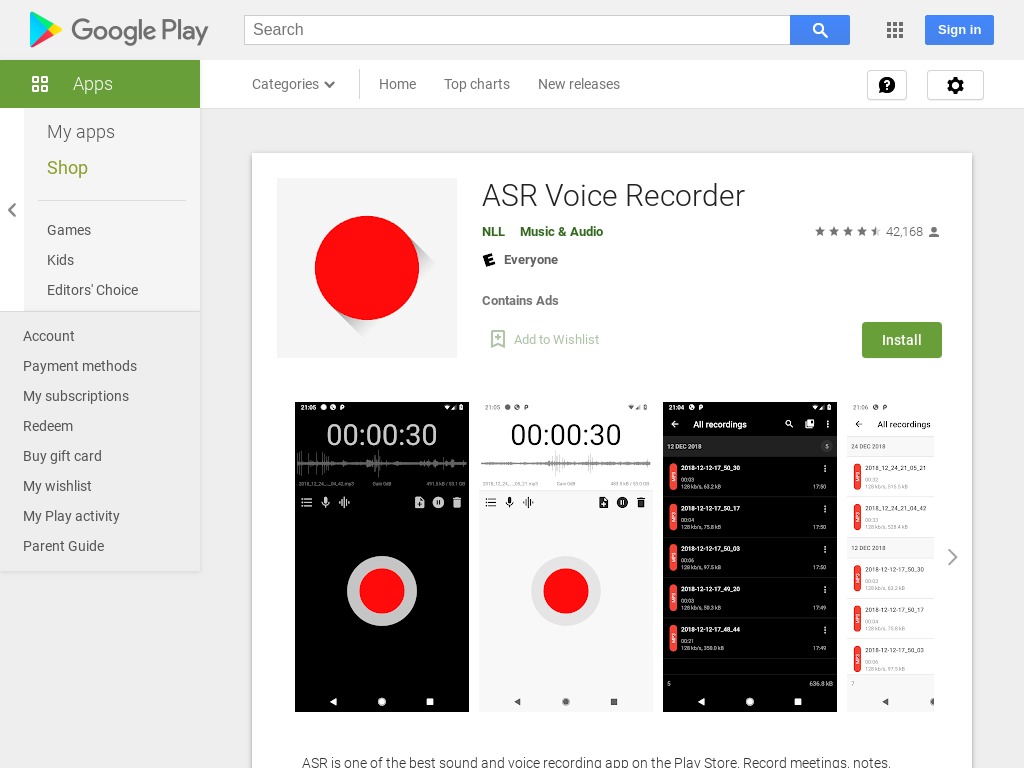
Task: Click into the Search input field
Action: point(517,30)
